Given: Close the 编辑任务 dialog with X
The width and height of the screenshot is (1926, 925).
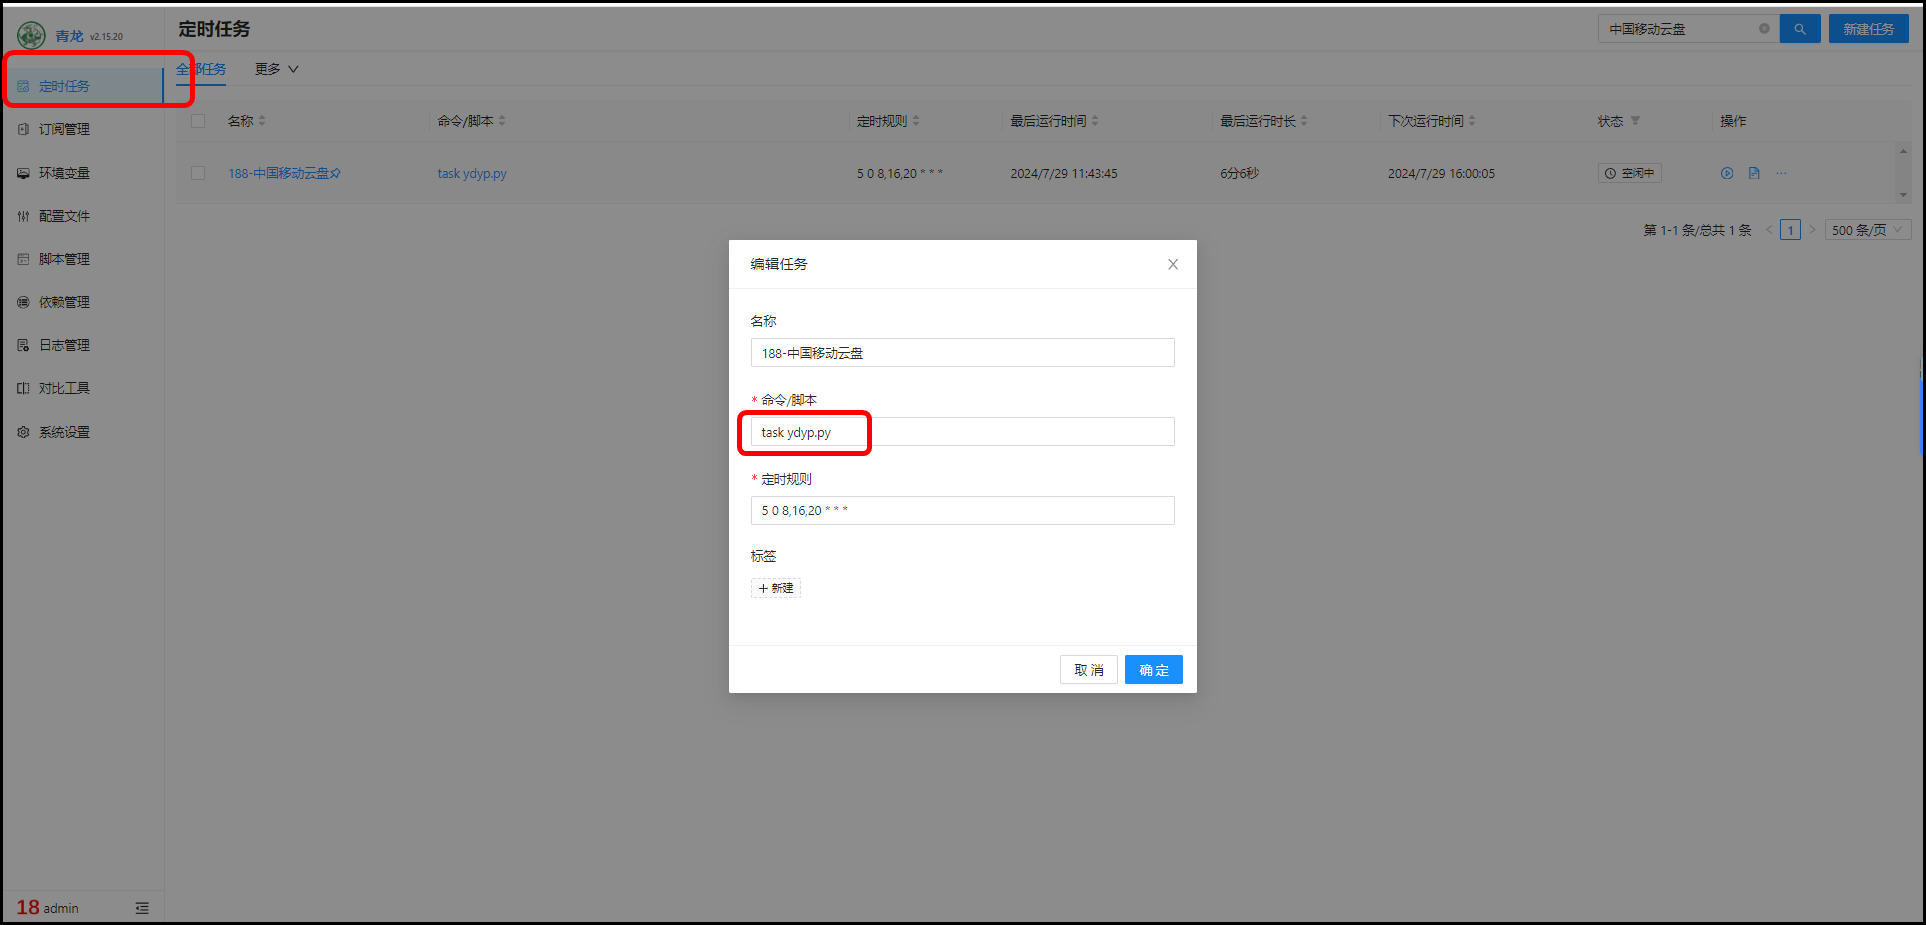Looking at the screenshot, I should (1173, 264).
